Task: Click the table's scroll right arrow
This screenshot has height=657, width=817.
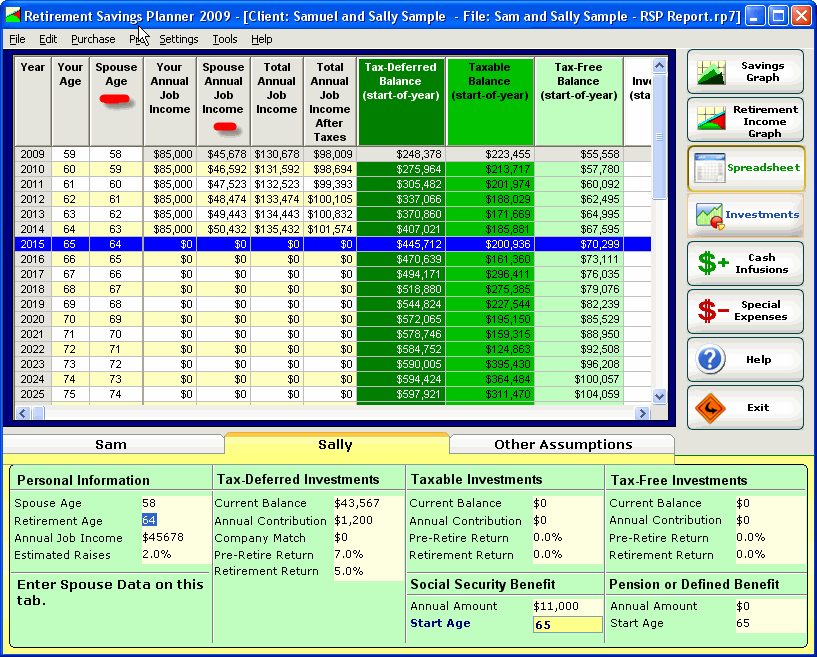Action: (642, 413)
